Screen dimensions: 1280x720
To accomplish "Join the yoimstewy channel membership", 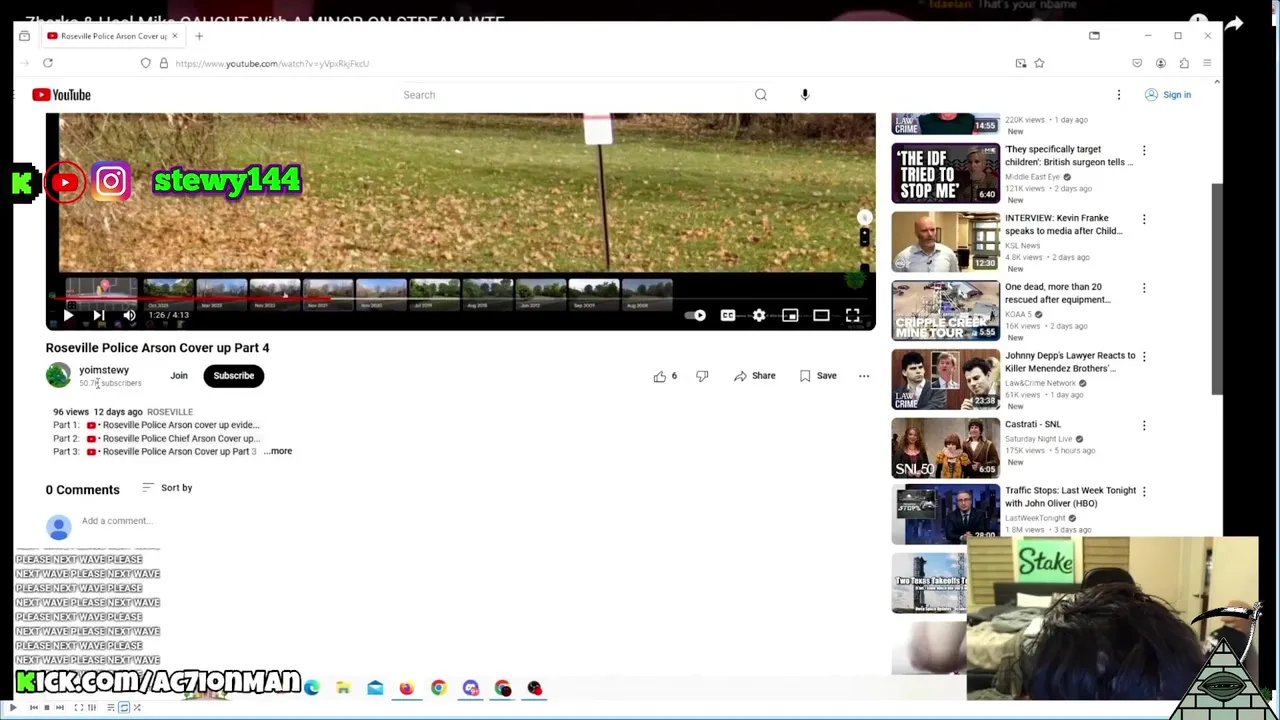I will click(179, 376).
